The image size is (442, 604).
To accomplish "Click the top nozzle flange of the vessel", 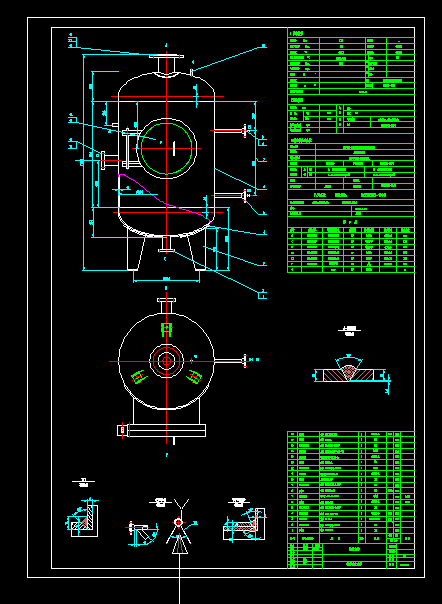I will click(x=166, y=57).
